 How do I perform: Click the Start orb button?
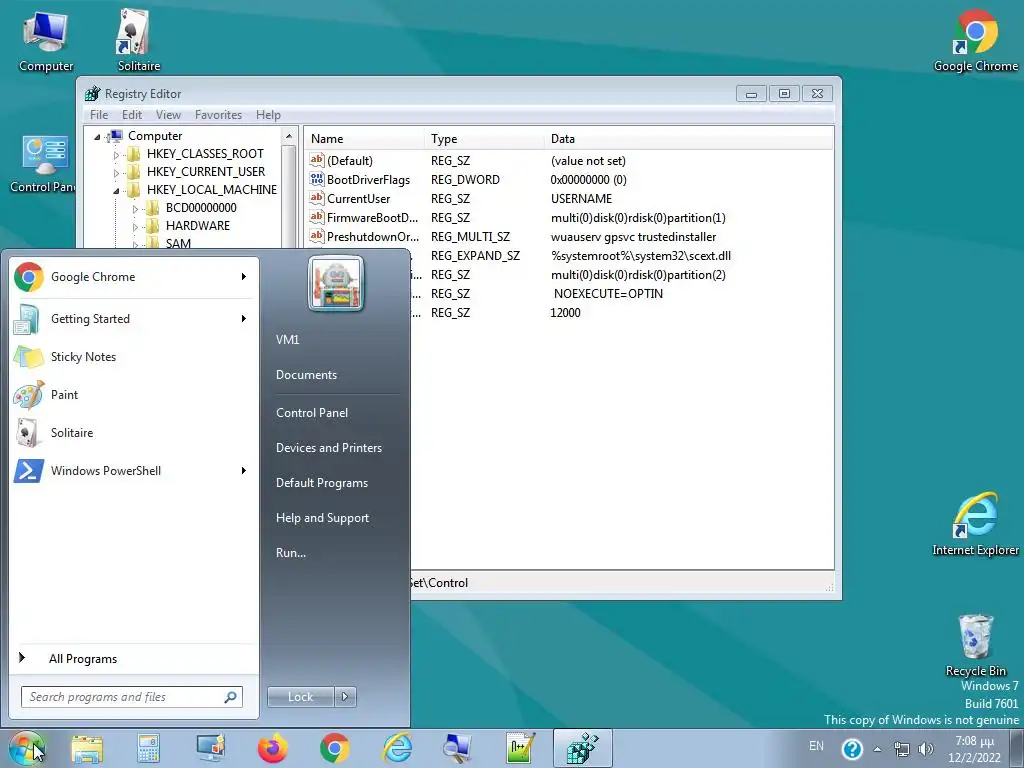coord(26,748)
